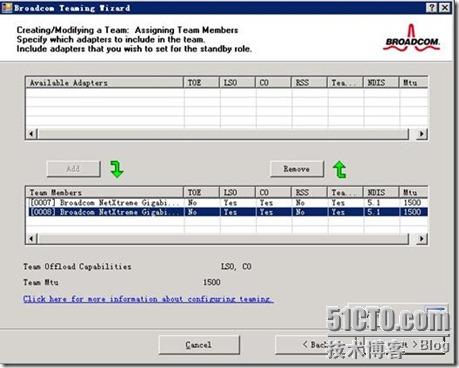Click the Available Adapters scrollbar left arrow
Viewport: 459px width, 368px height.
tap(32, 134)
